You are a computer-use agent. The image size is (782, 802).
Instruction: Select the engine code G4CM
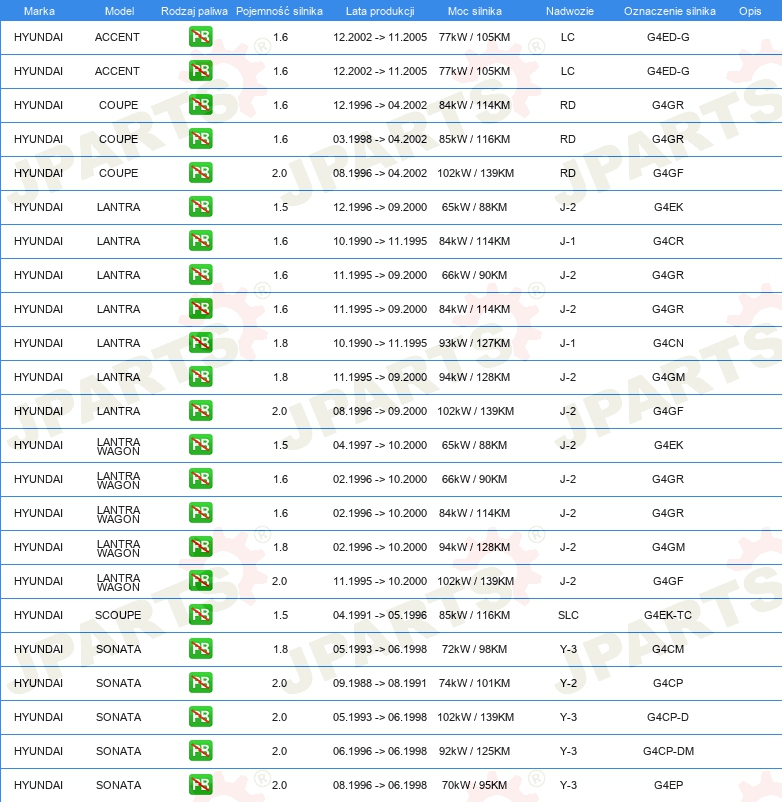[668, 649]
